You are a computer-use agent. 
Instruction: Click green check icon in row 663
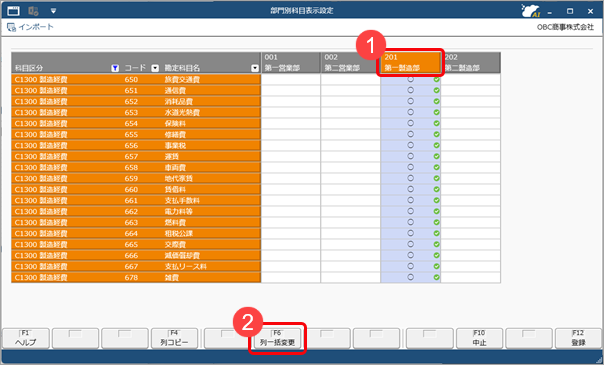click(436, 222)
